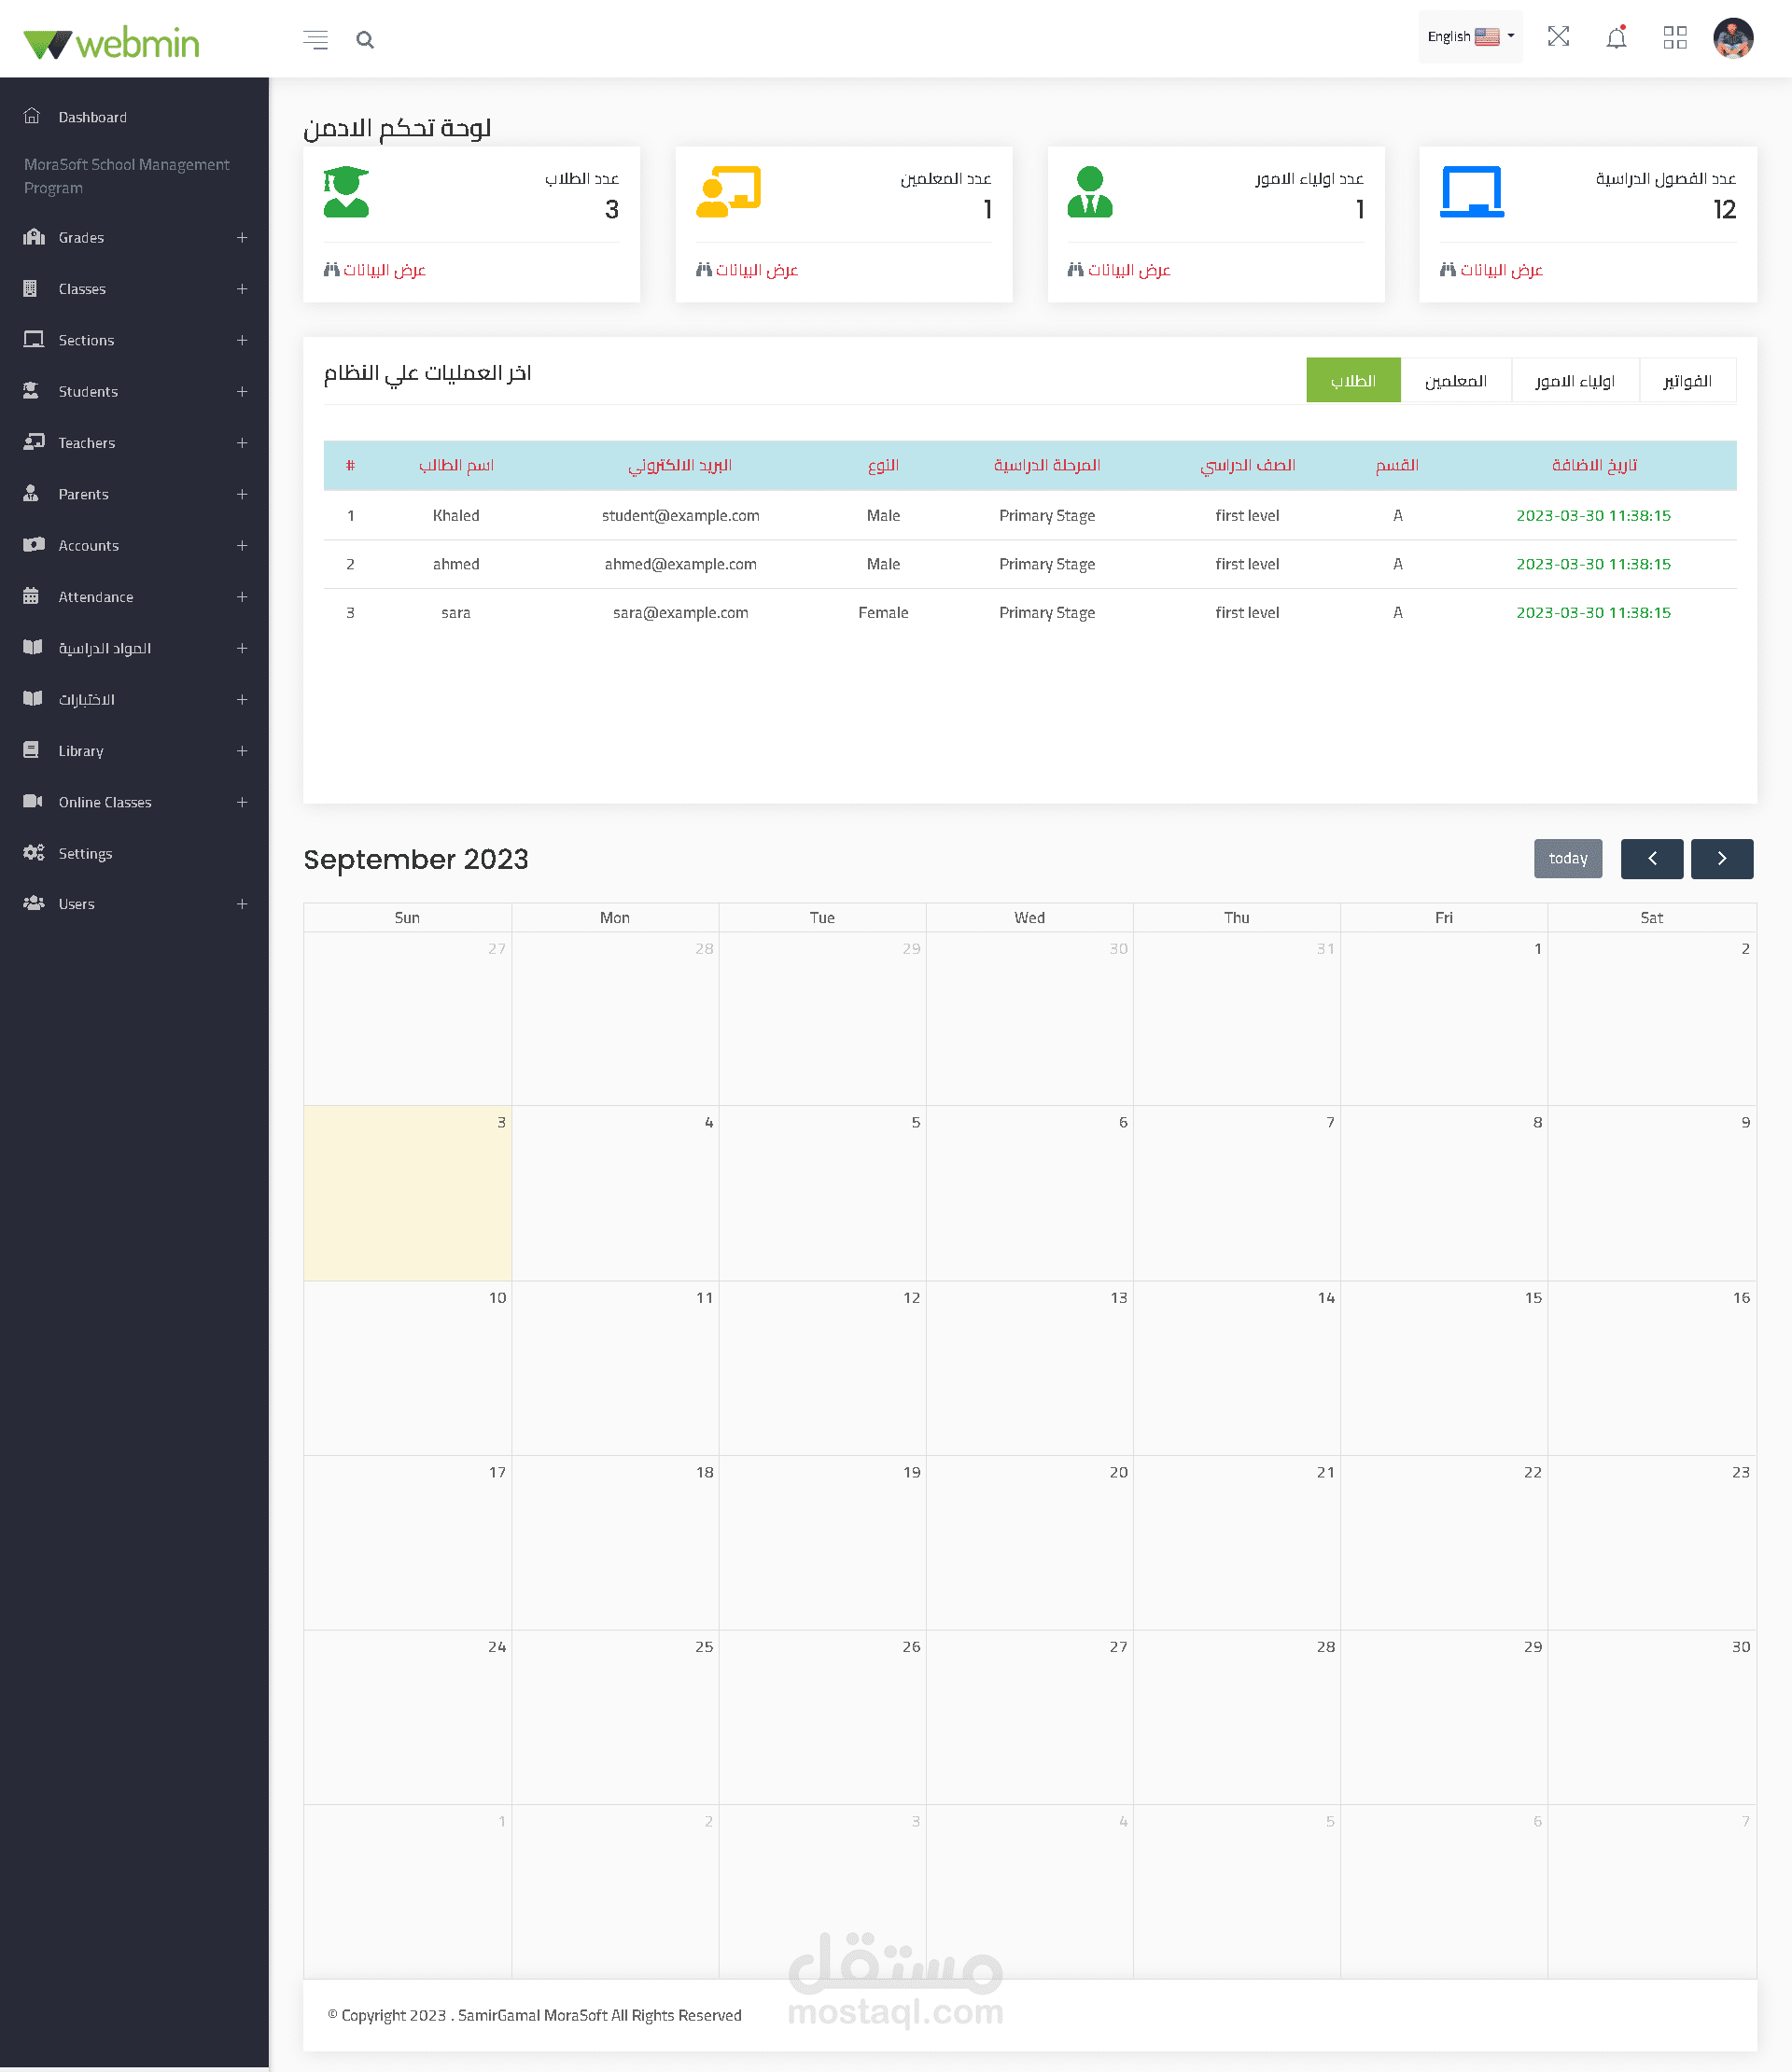This screenshot has width=1792, height=2072.
Task: Open عرض البيانات link on the classrooms card
Action: [x=1491, y=270]
